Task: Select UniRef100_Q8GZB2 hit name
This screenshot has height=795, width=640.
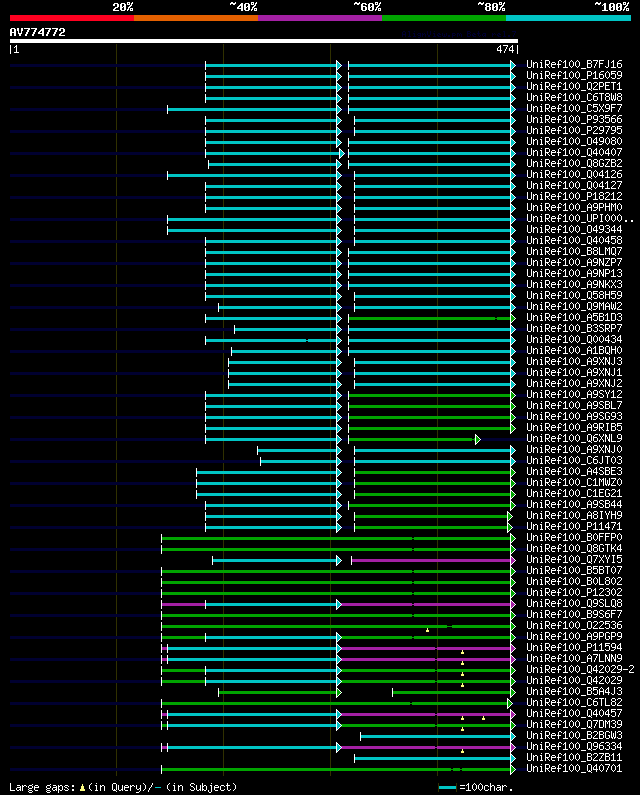Action: coord(574,163)
